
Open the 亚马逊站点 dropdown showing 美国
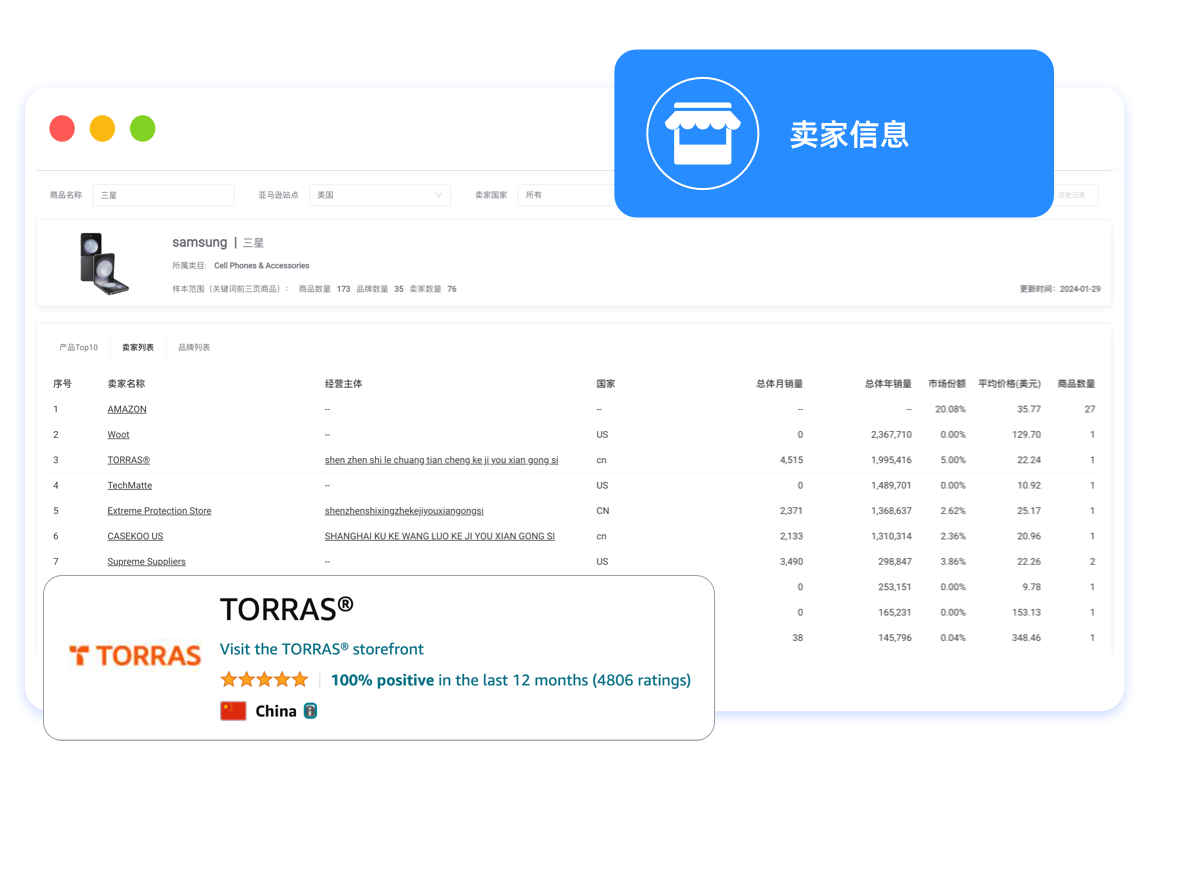click(x=380, y=195)
